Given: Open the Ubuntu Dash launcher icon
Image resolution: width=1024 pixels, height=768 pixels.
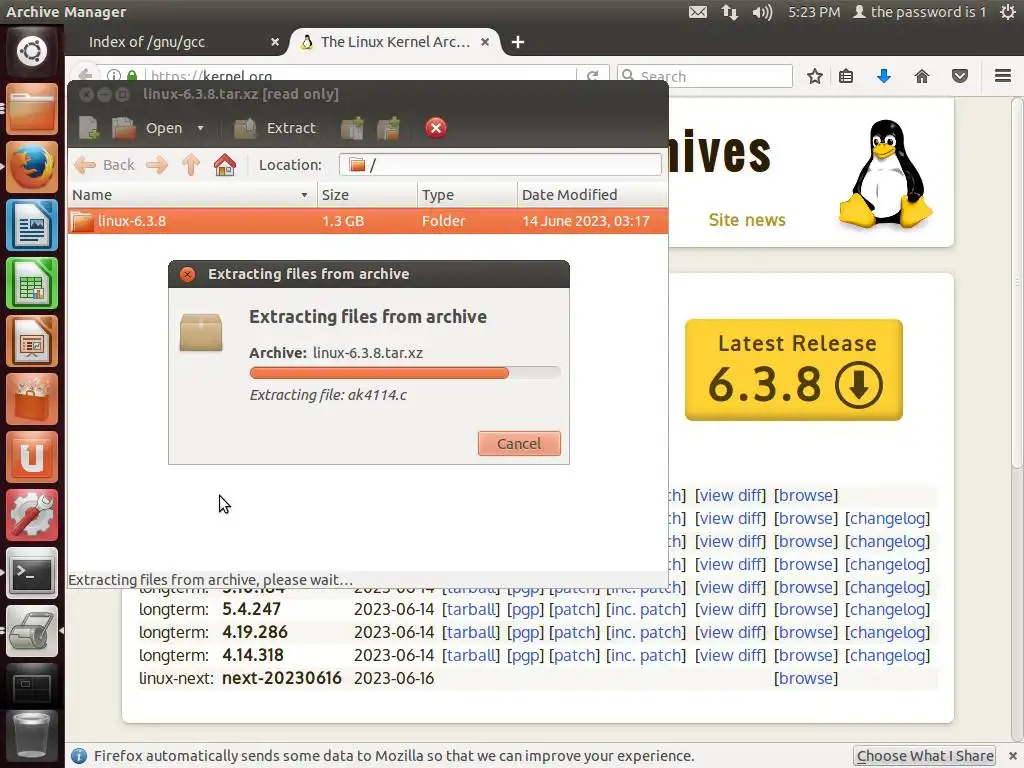Looking at the screenshot, I should 31,51.
